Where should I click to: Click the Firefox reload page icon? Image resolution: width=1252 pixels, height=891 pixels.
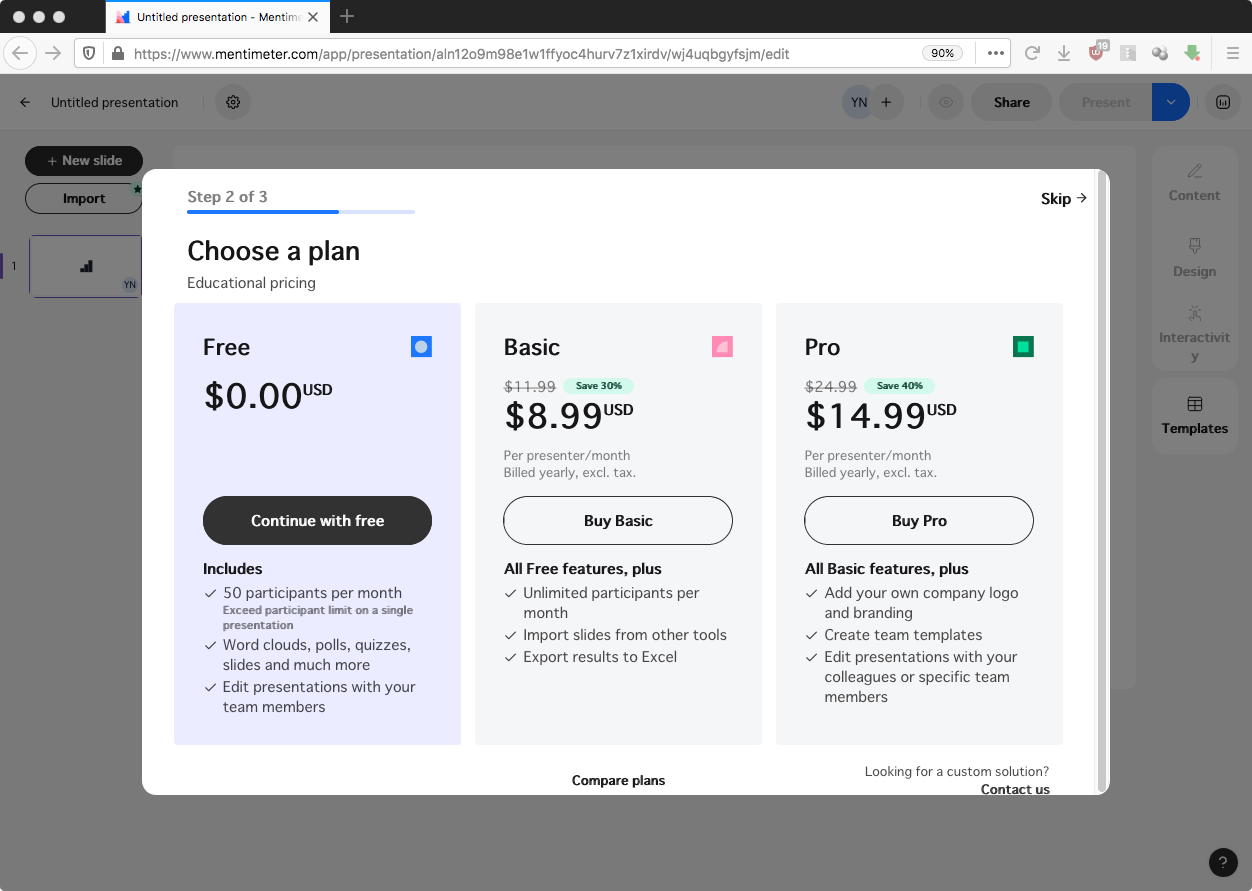coord(1033,53)
